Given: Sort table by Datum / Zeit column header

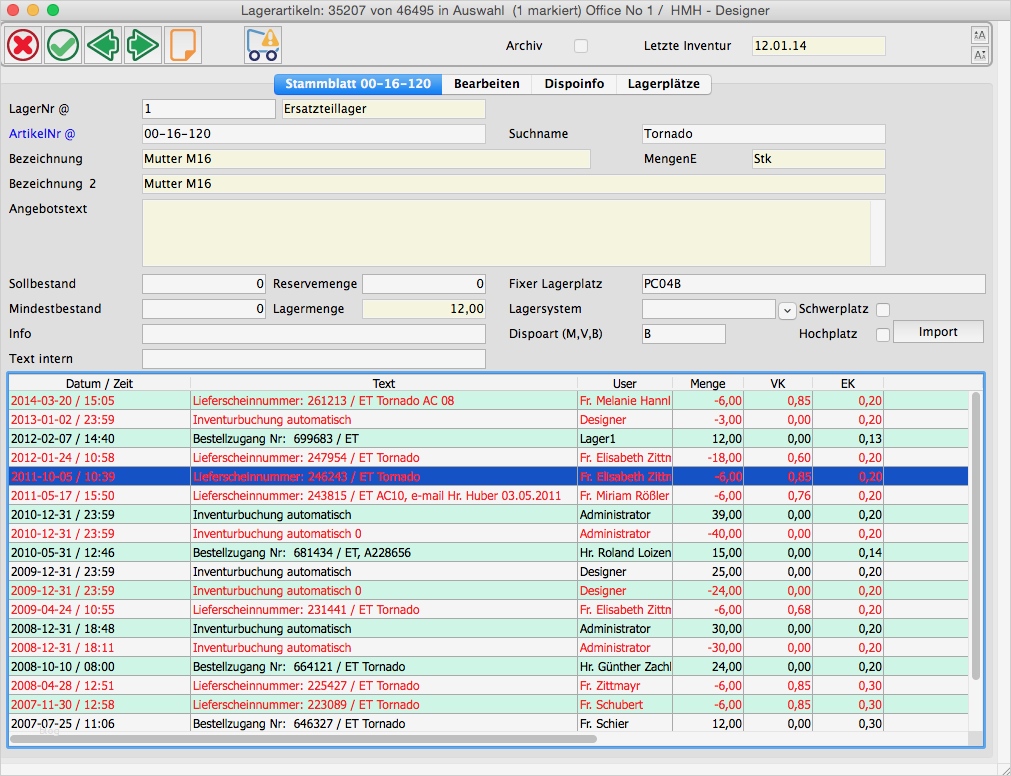Looking at the screenshot, I should point(99,383).
